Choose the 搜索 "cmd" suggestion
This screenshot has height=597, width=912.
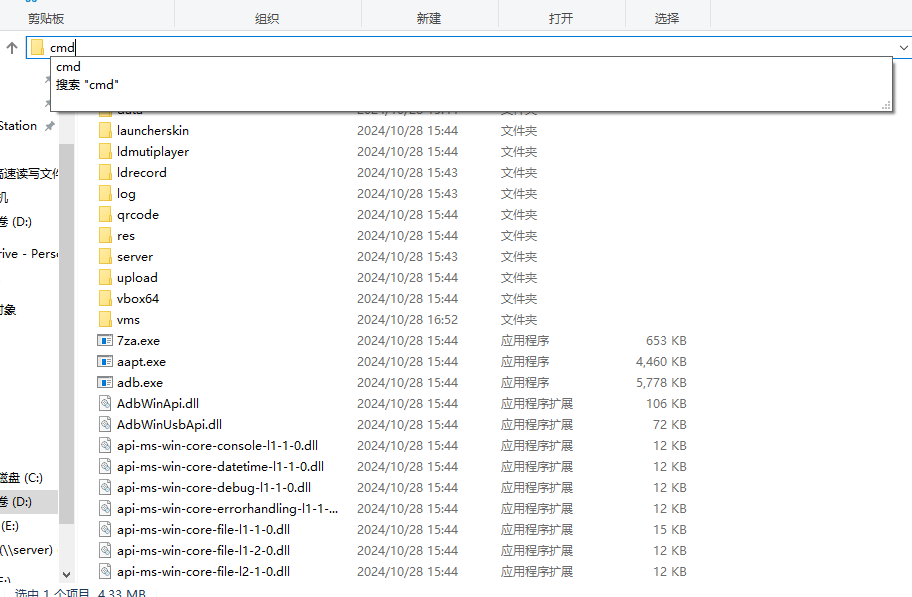point(88,85)
